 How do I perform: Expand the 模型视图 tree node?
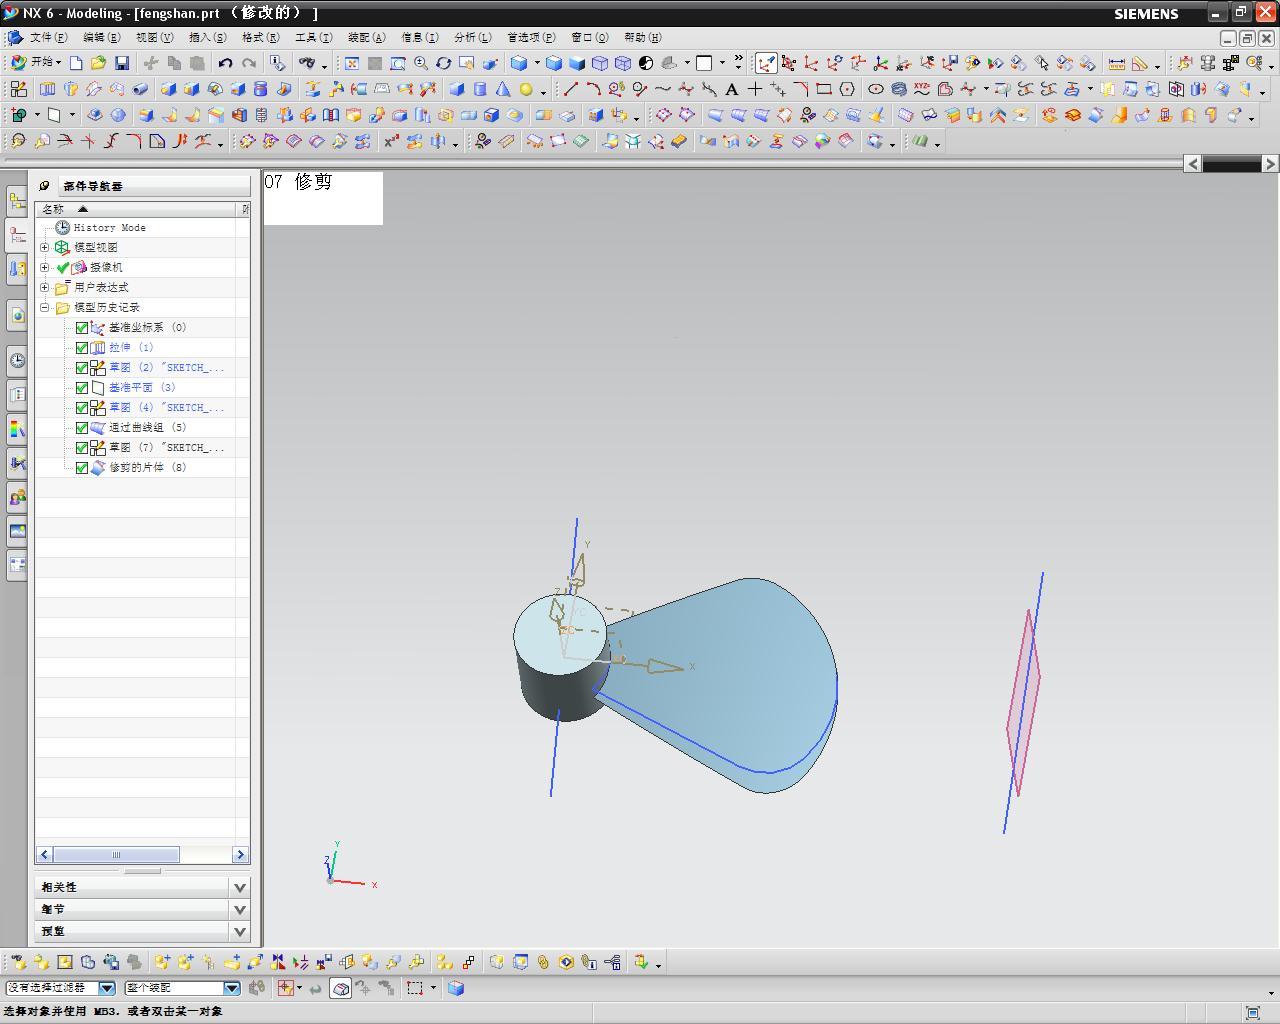click(44, 247)
